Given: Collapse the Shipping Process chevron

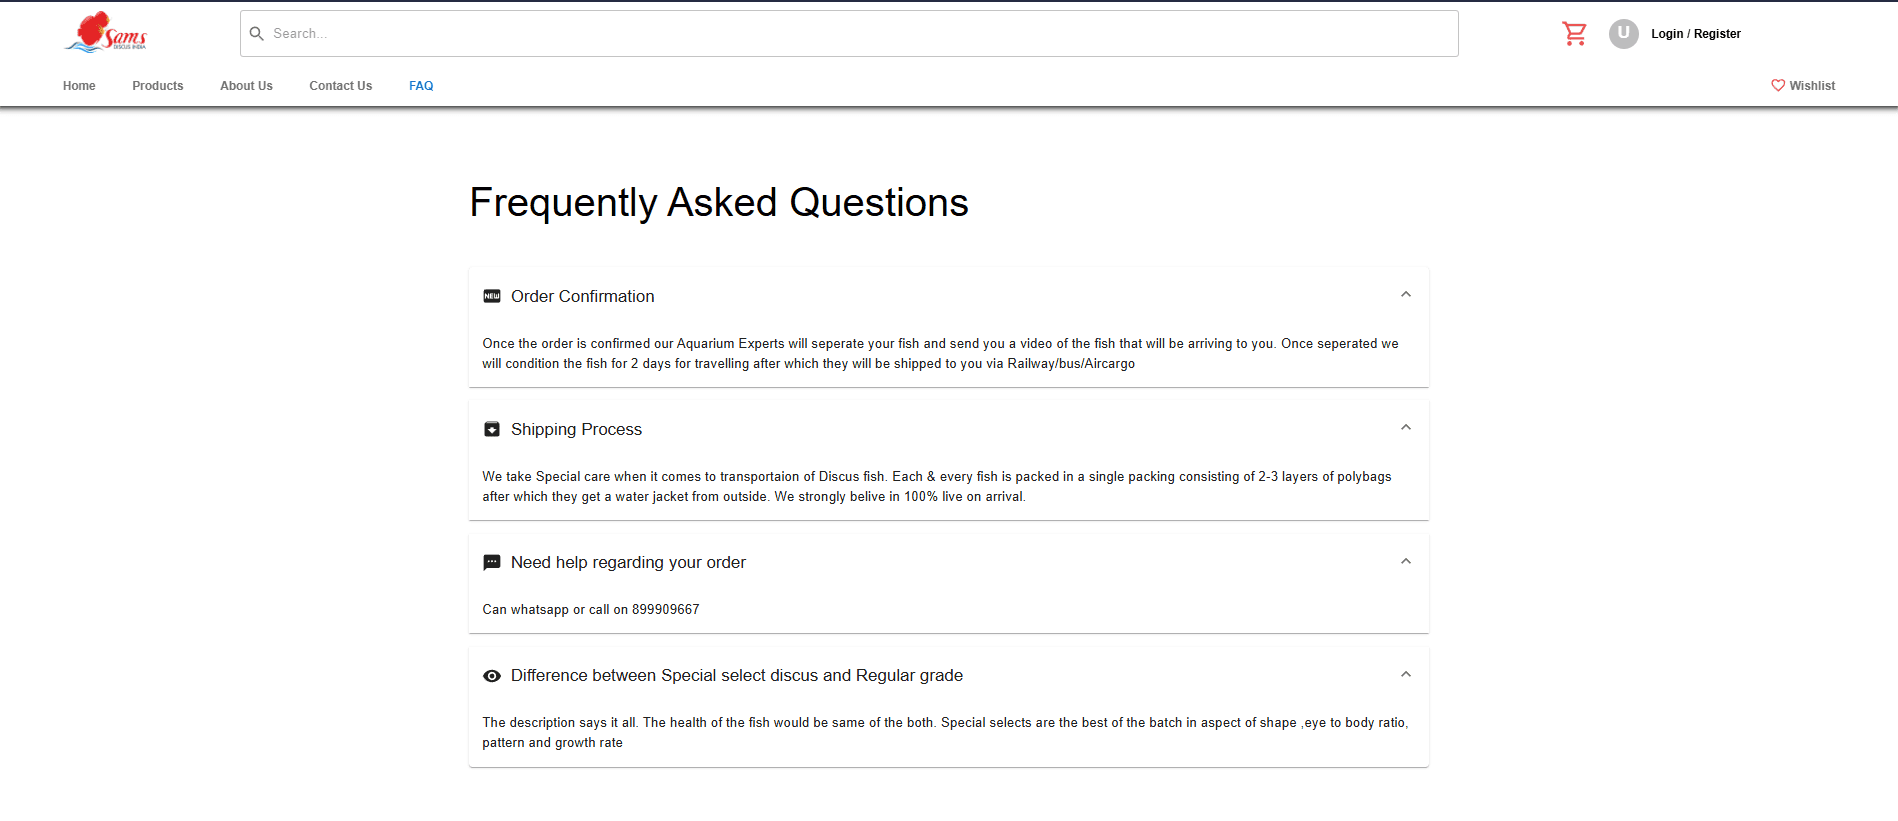Looking at the screenshot, I should [x=1406, y=428].
